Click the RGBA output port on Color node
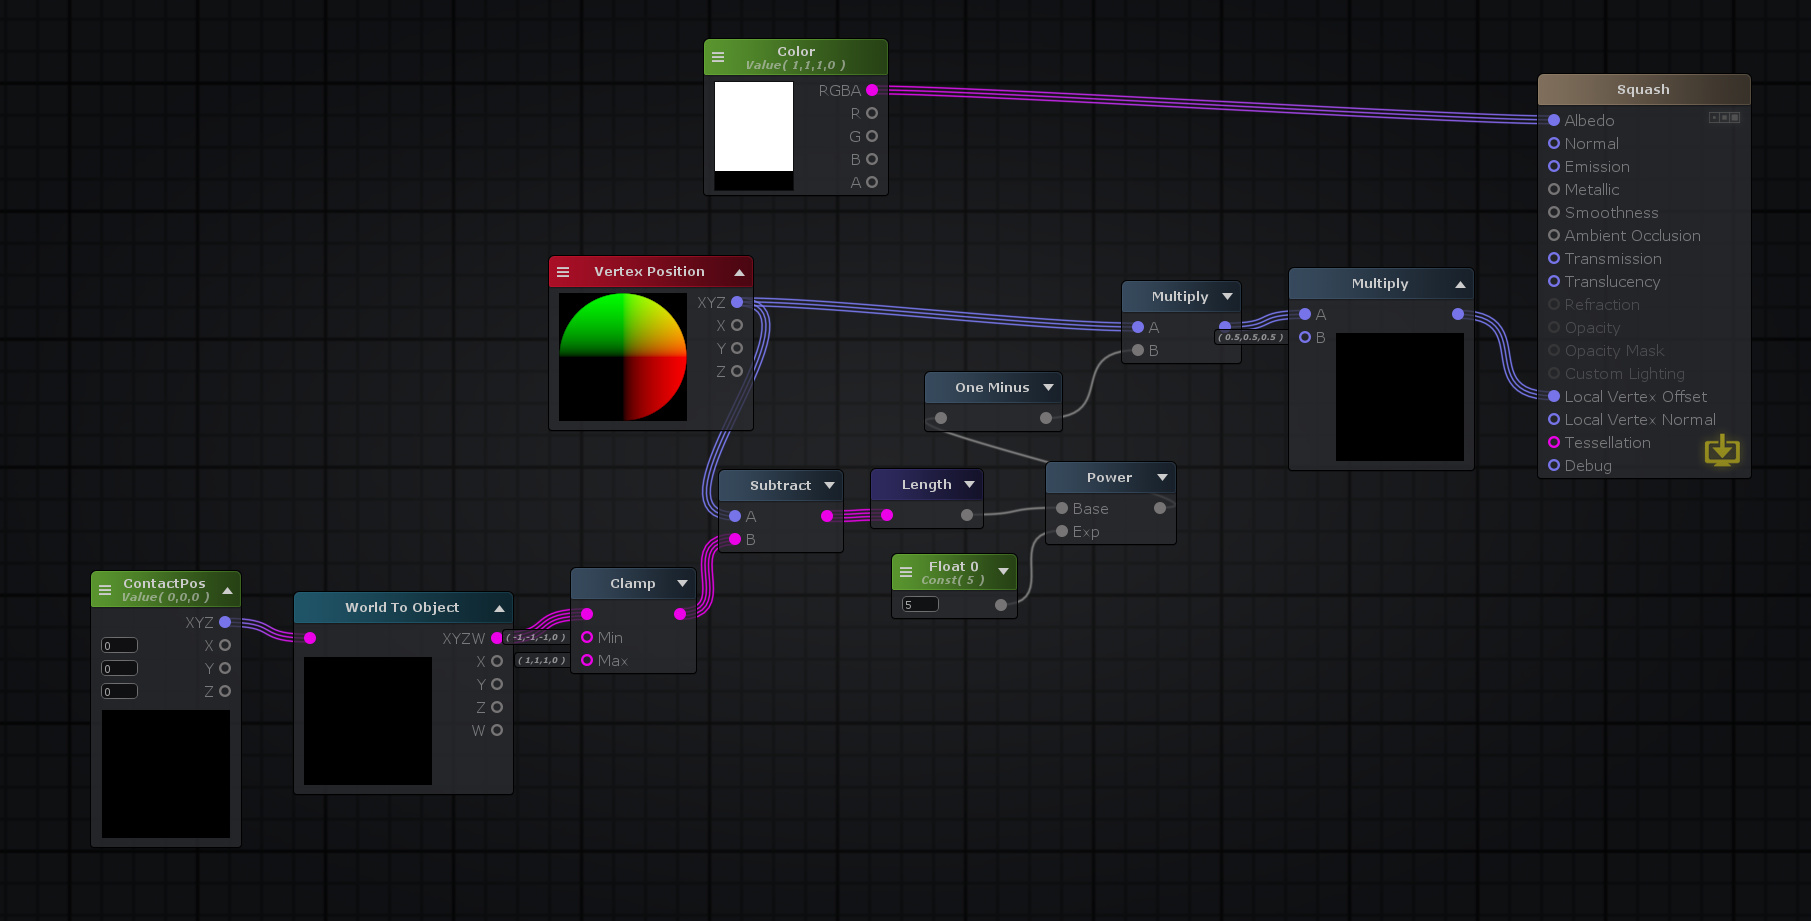This screenshot has width=1811, height=921. (872, 90)
